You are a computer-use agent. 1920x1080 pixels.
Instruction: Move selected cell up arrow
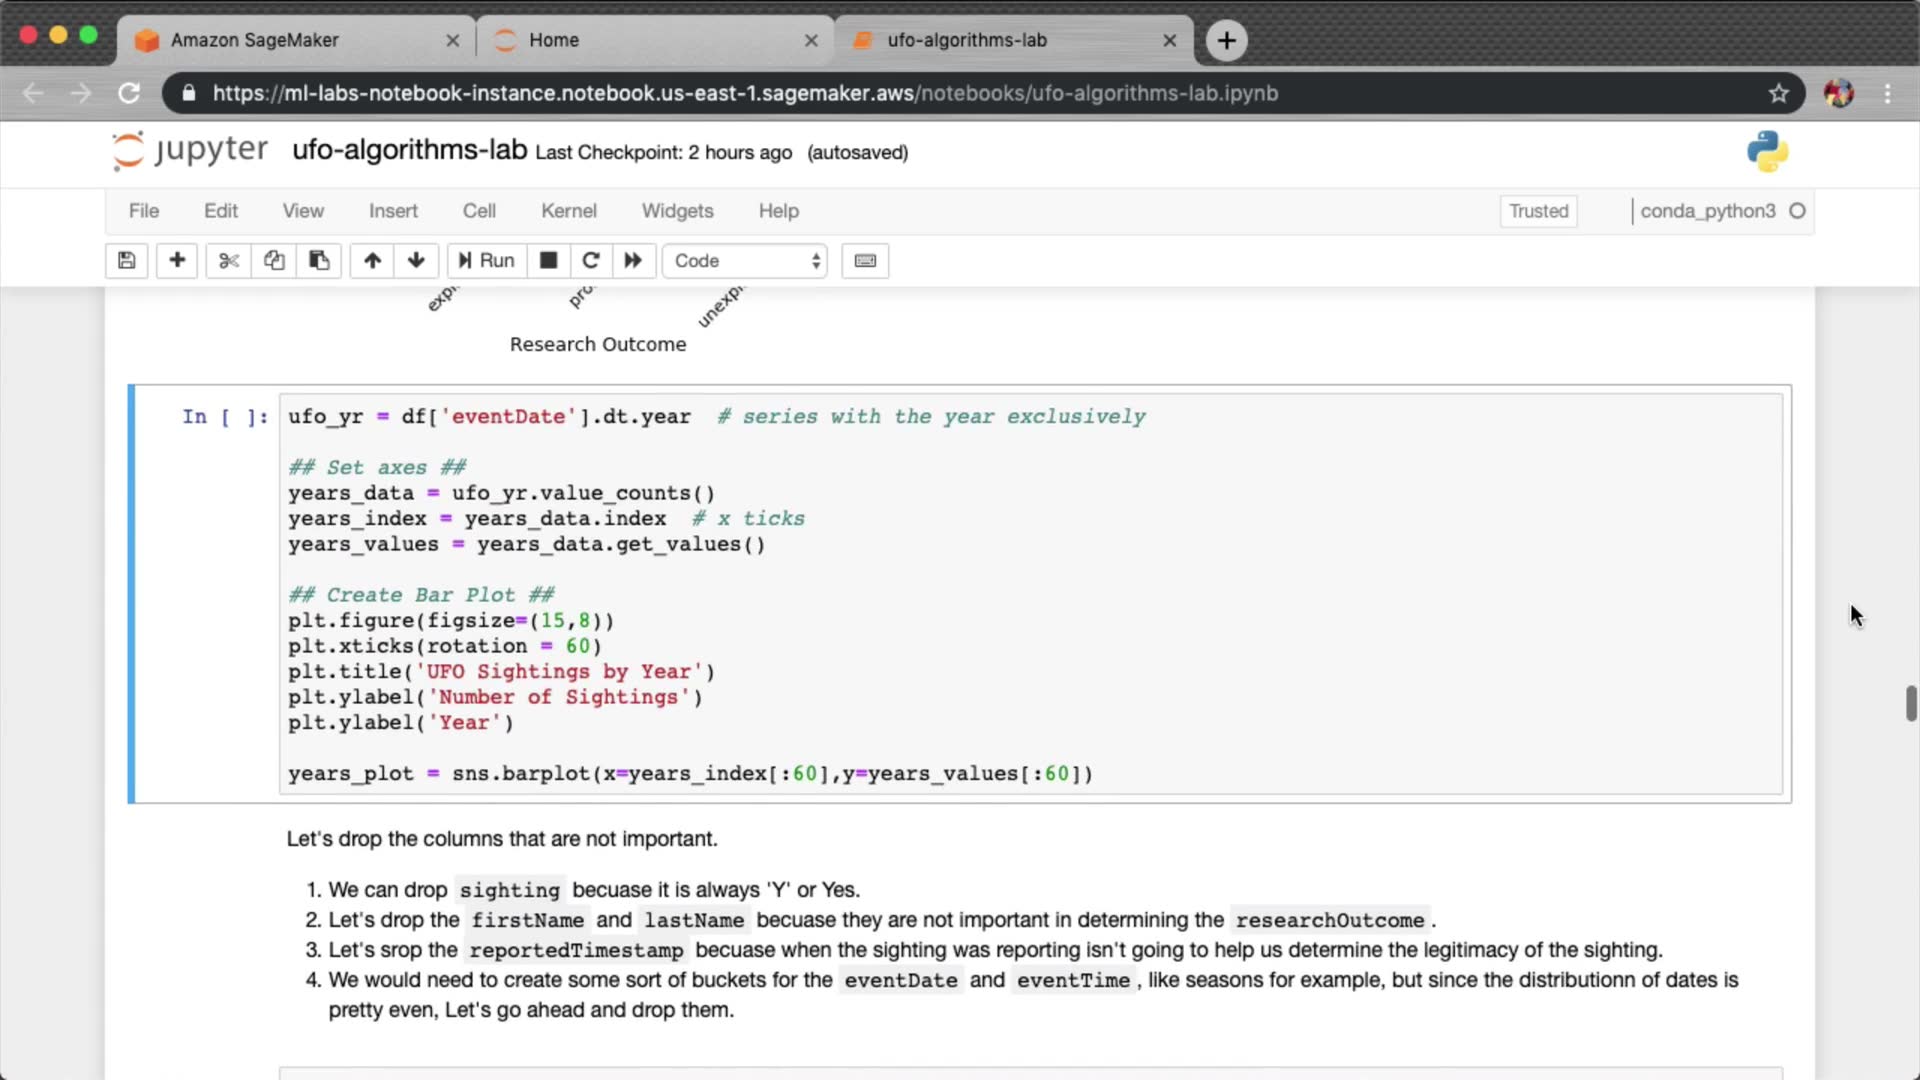[372, 261]
